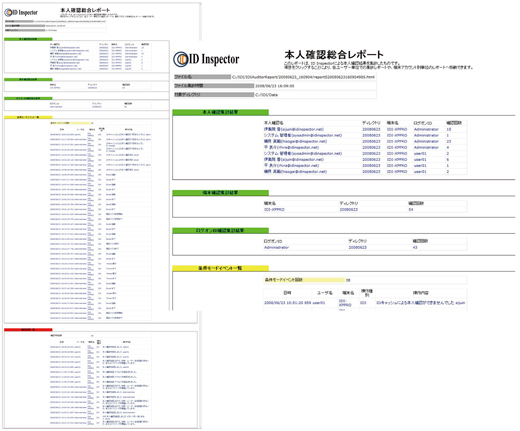Click the 54 confirmation count link

pyautogui.click(x=411, y=210)
